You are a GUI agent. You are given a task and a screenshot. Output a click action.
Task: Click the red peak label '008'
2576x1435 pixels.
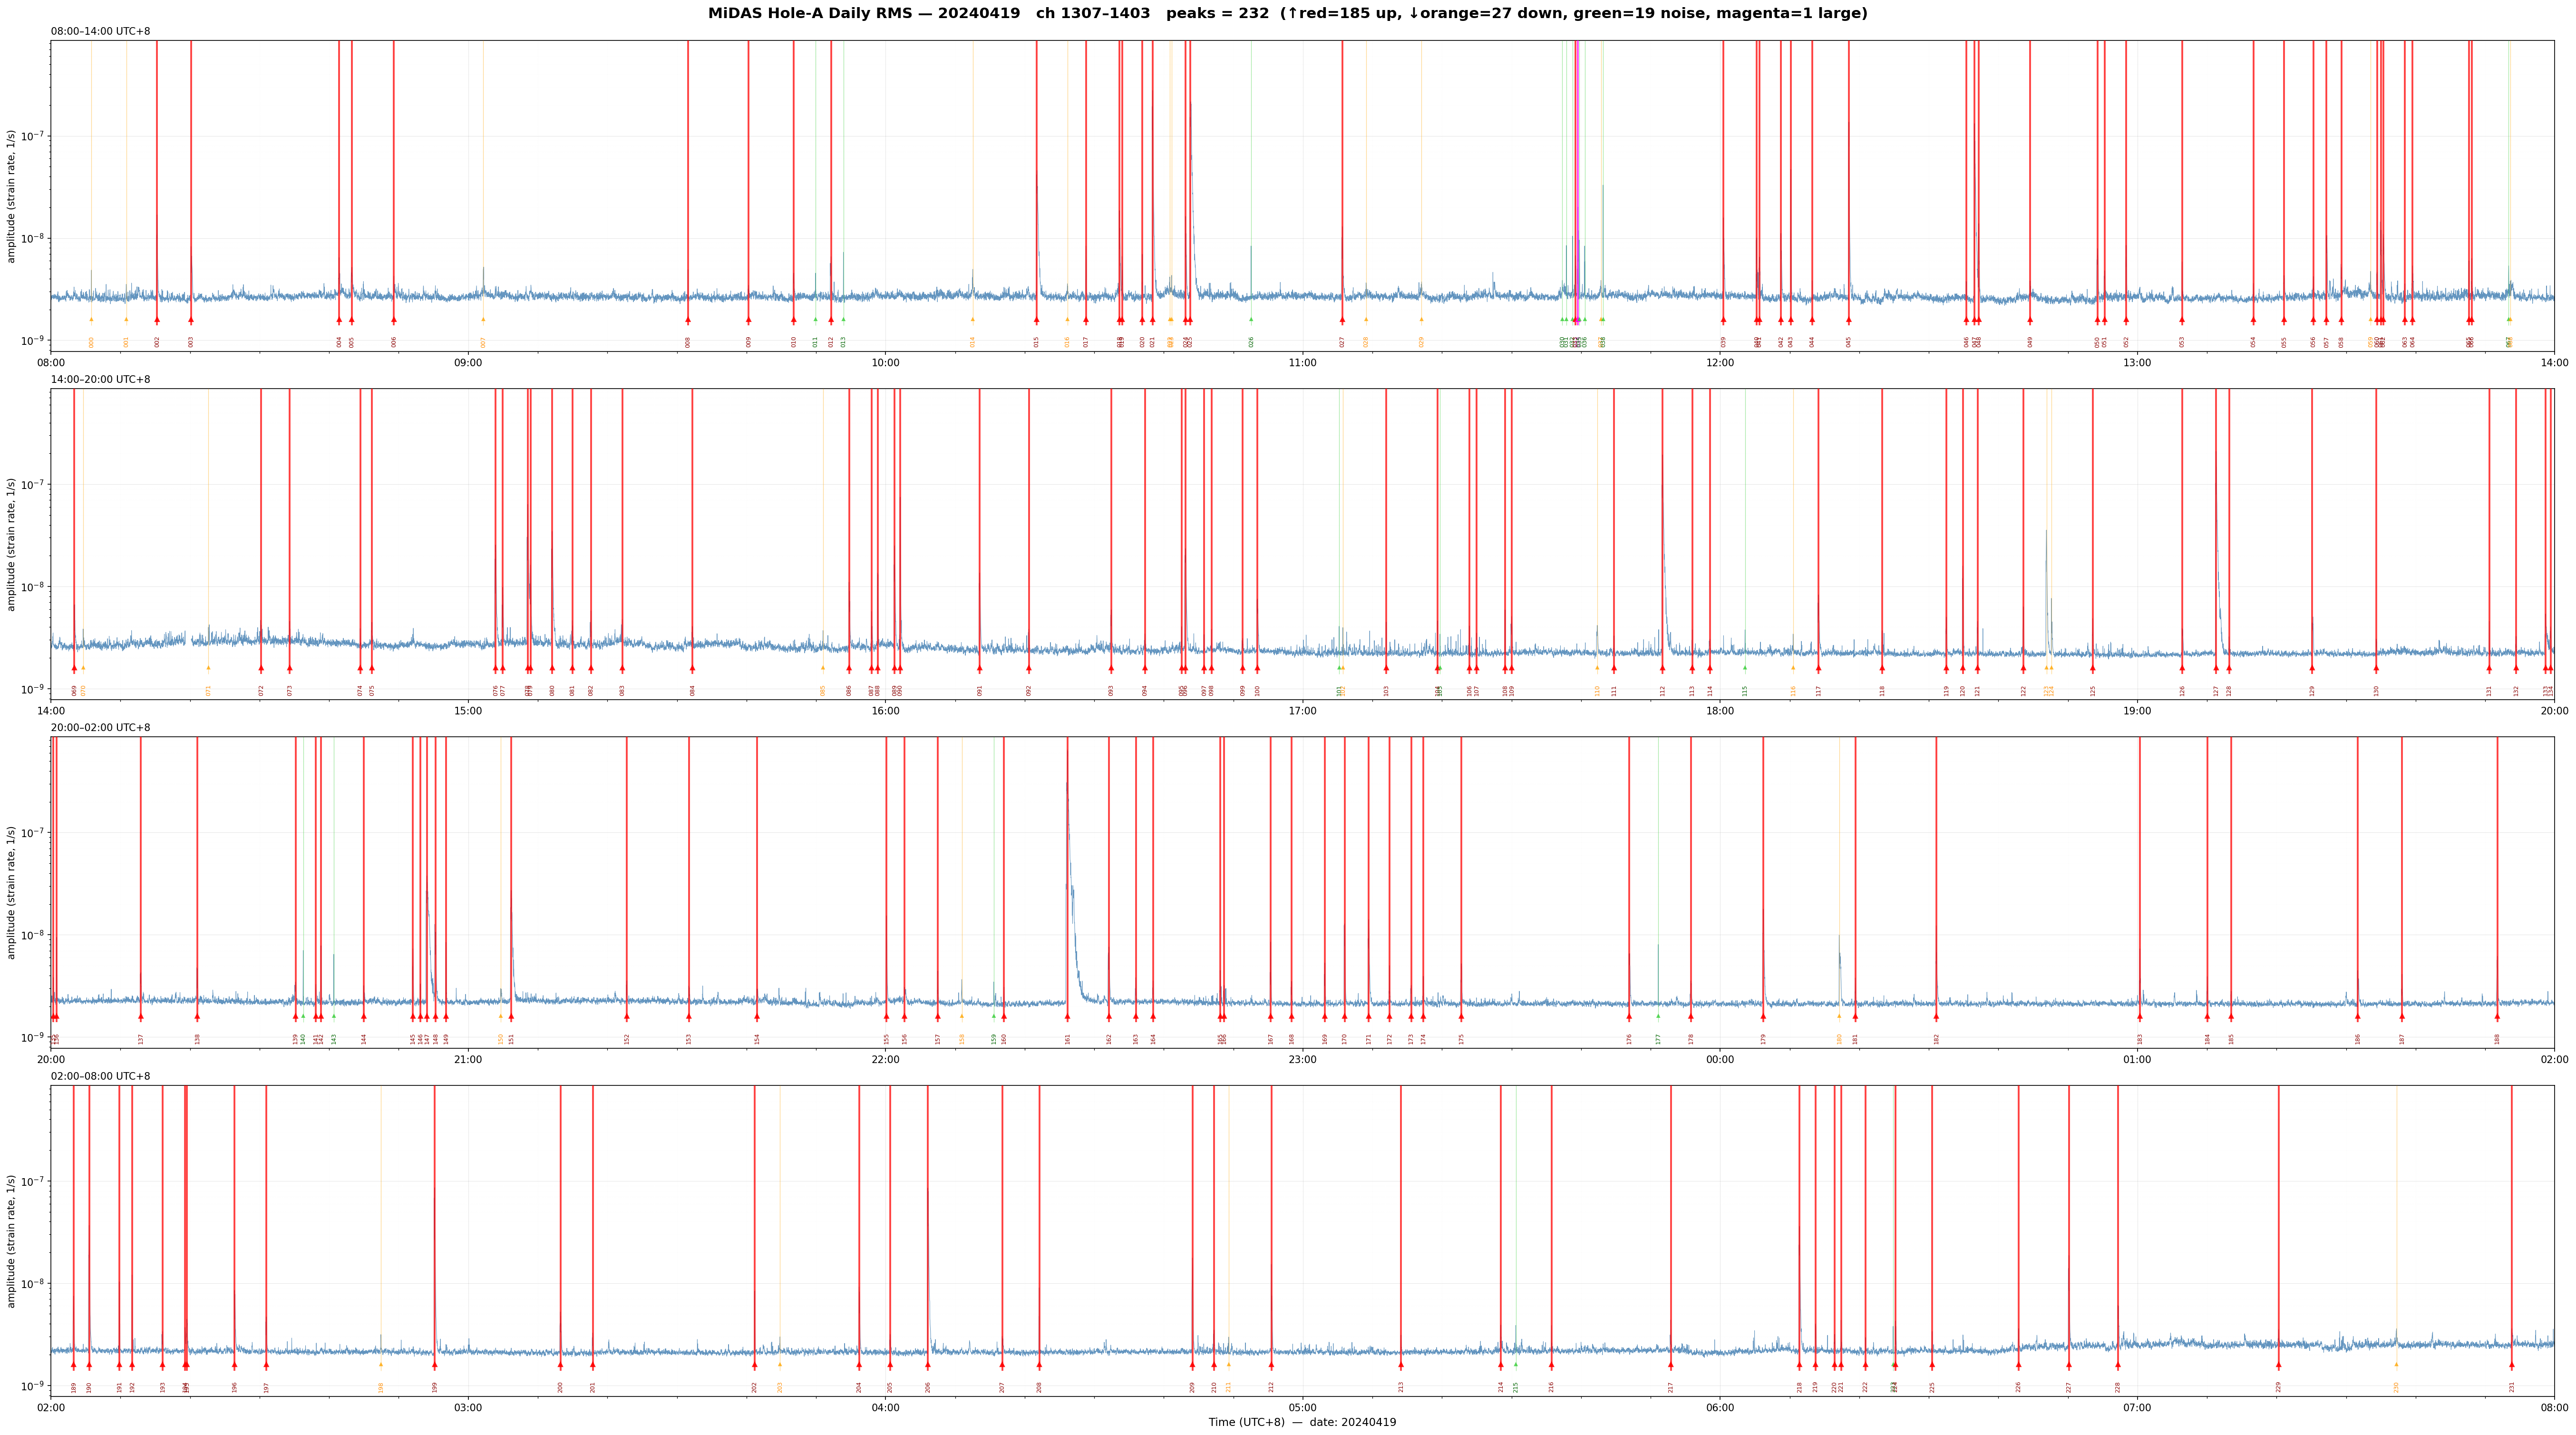688,342
